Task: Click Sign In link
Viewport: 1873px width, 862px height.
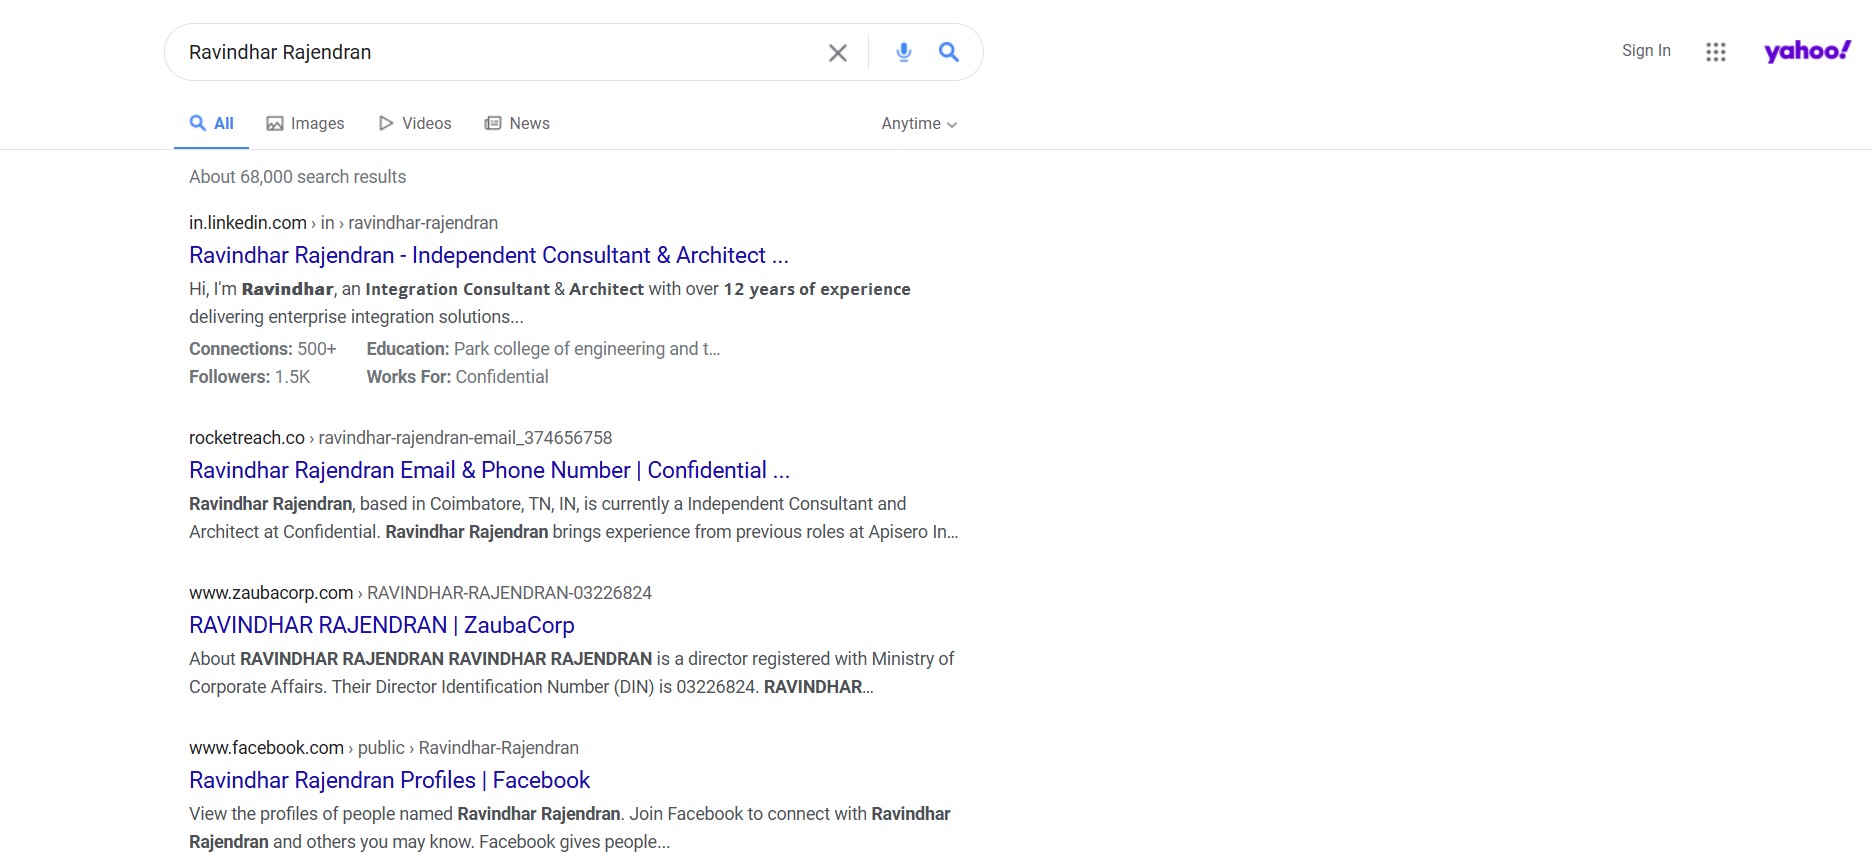Action: [x=1646, y=51]
